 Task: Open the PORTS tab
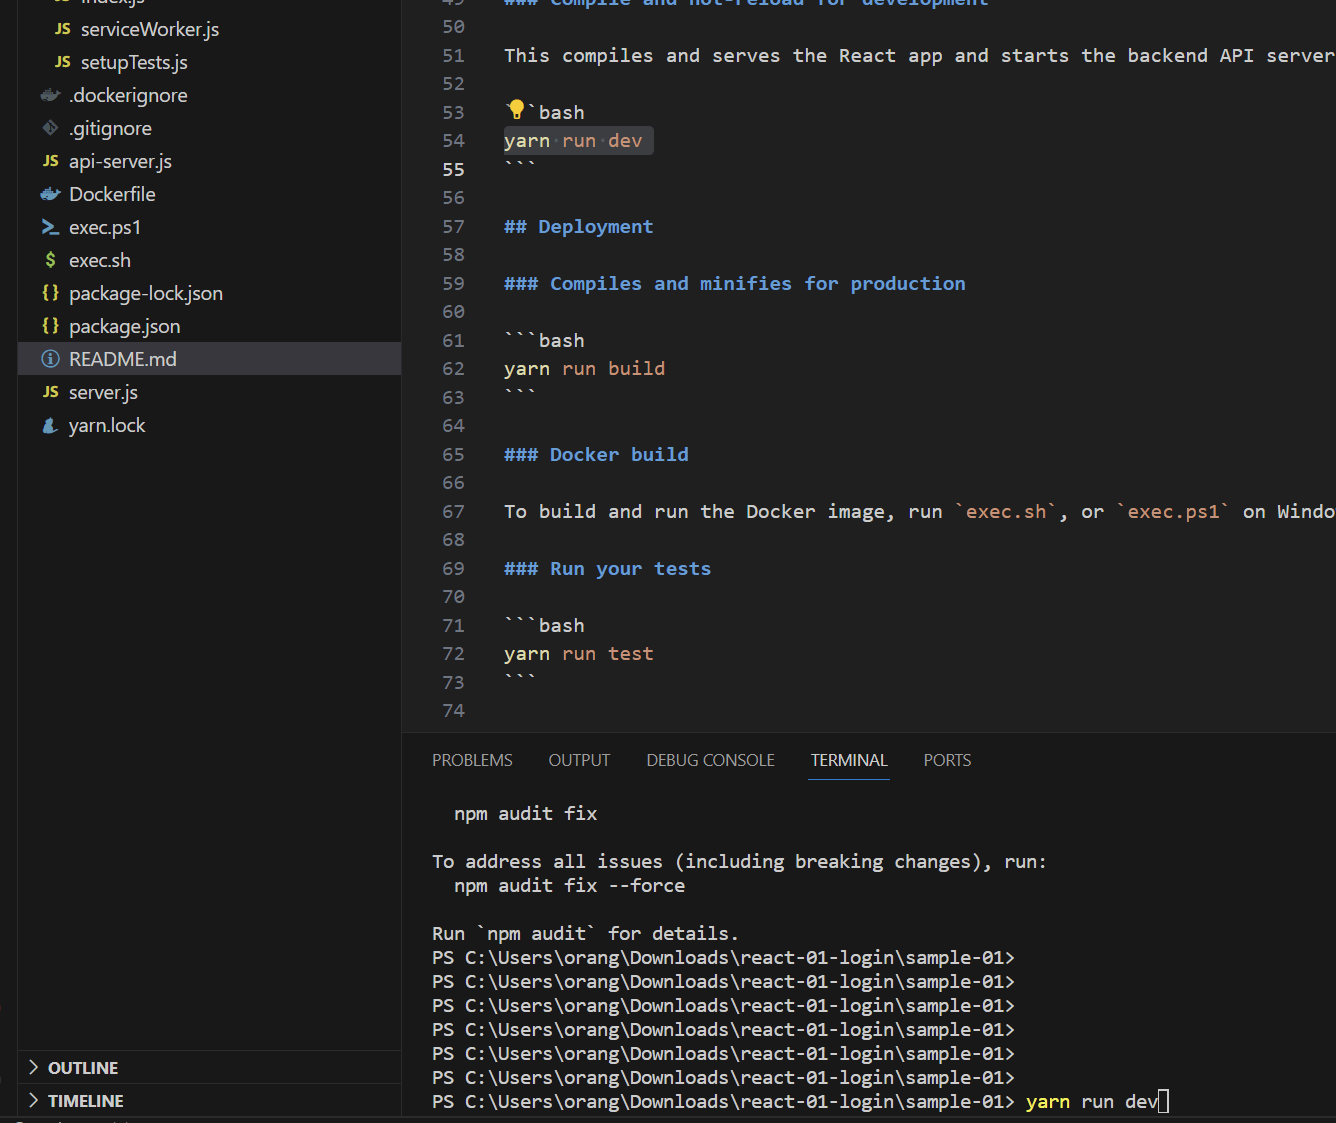click(947, 760)
